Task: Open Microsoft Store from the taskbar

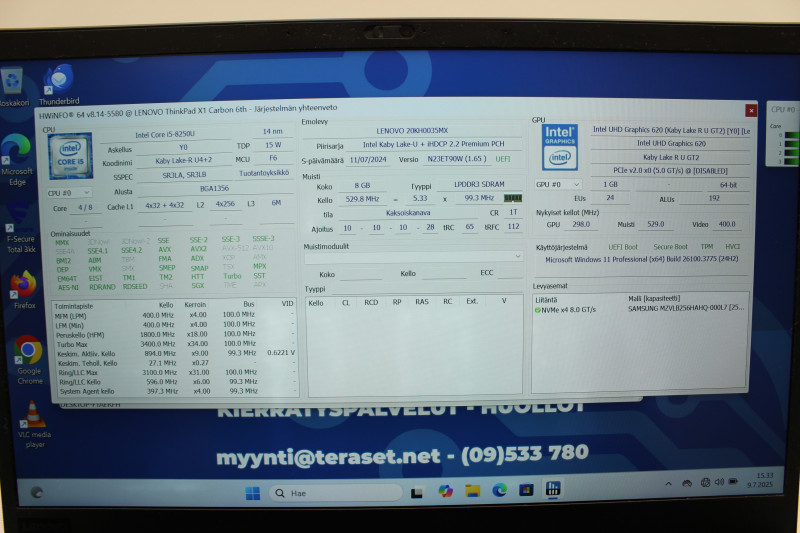Action: (x=526, y=490)
